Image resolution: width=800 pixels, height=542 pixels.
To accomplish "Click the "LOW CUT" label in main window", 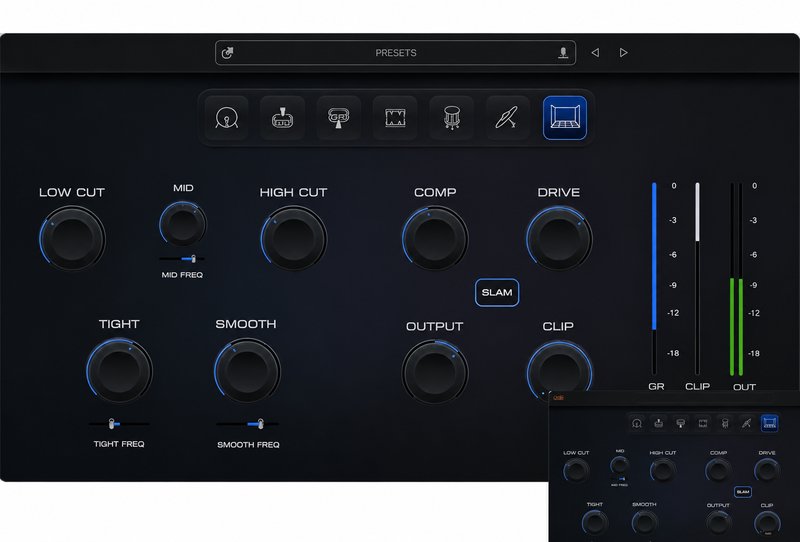I will [x=72, y=192].
